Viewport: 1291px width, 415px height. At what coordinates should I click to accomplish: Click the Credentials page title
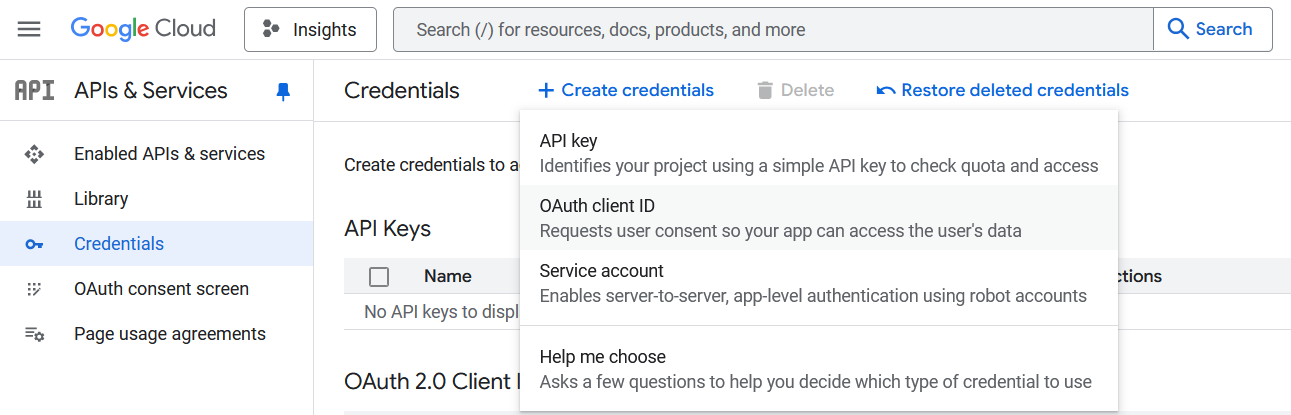[402, 91]
